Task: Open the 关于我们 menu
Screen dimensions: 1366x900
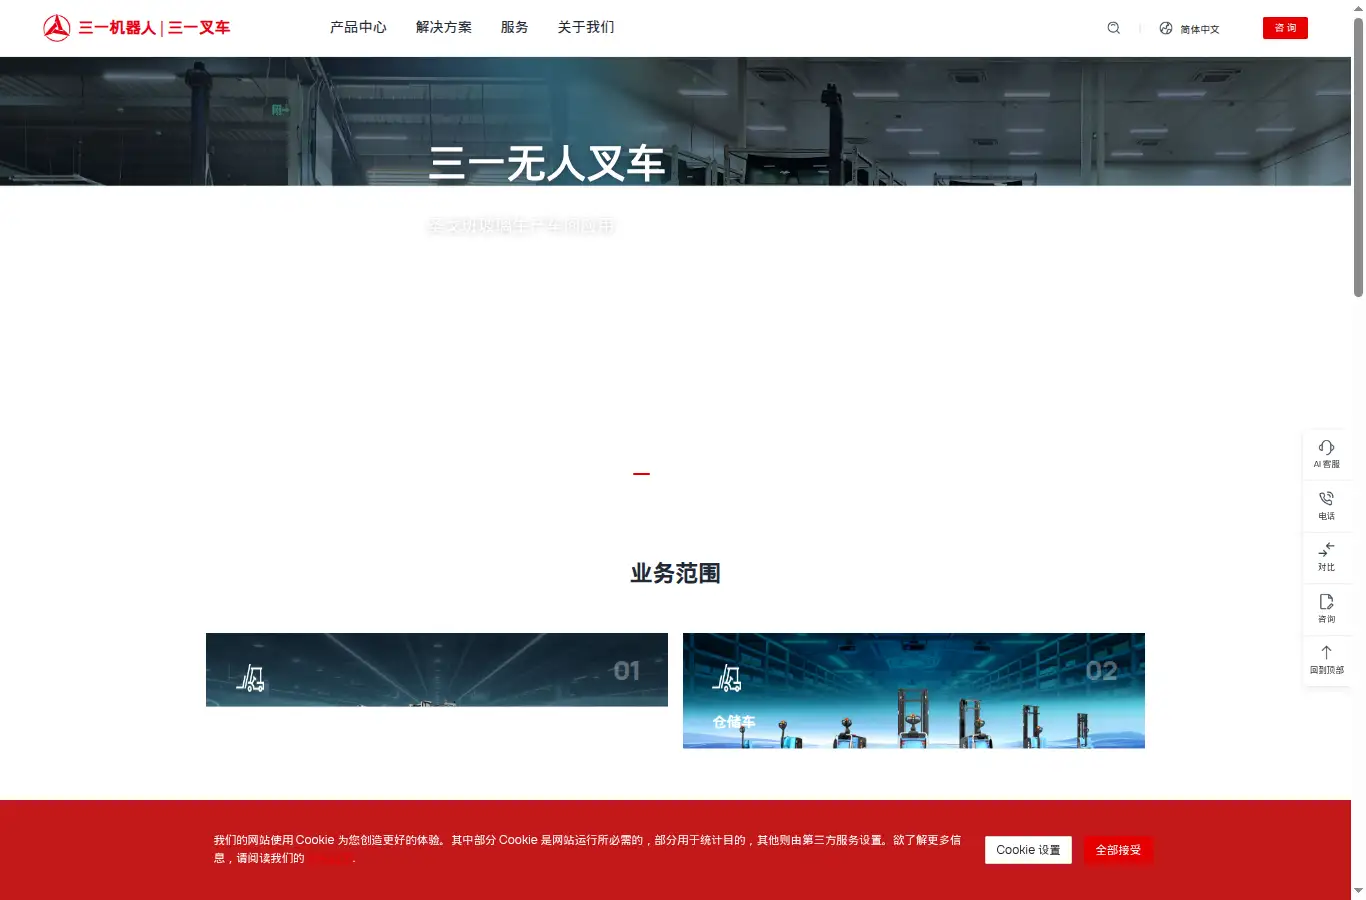Action: [x=586, y=27]
